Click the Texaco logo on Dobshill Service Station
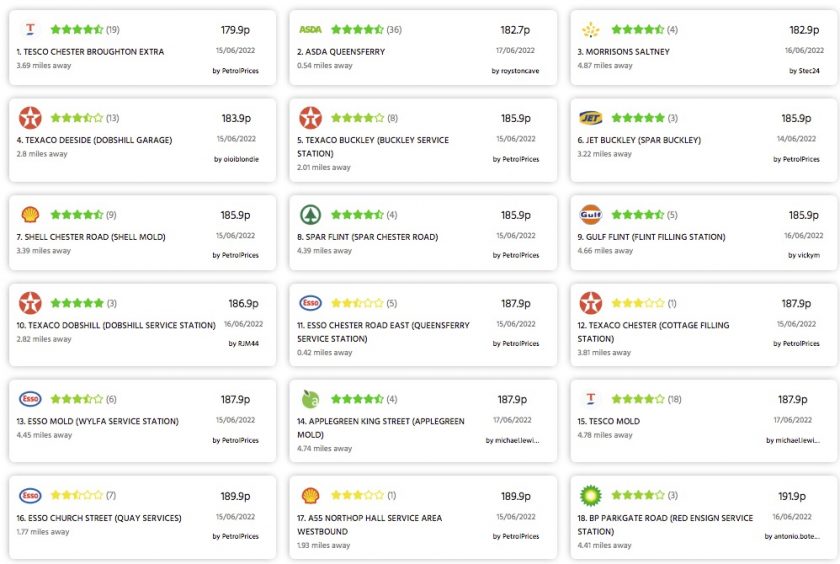This screenshot has width=840, height=564. pyautogui.click(x=31, y=303)
